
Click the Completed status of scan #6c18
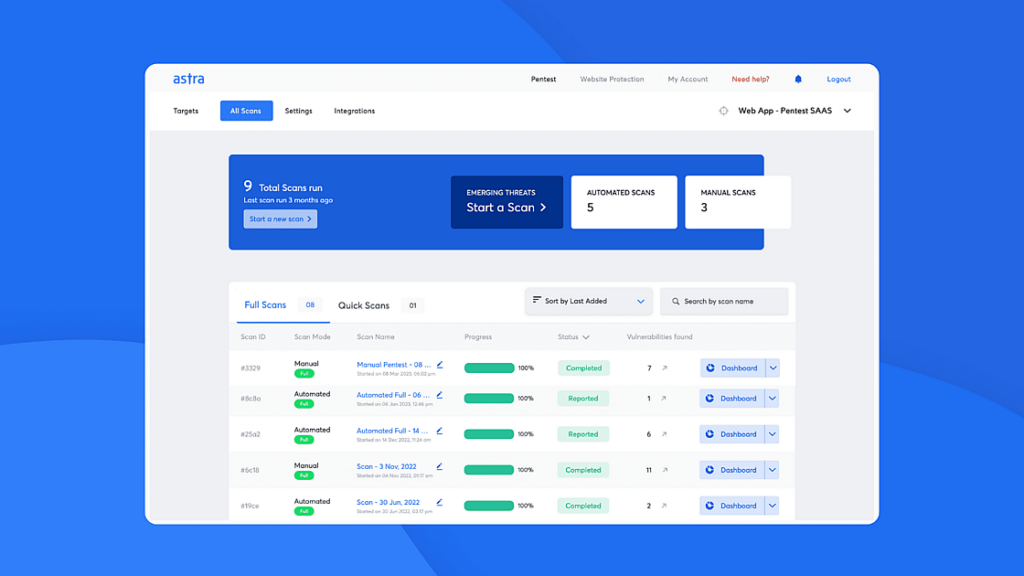583,470
